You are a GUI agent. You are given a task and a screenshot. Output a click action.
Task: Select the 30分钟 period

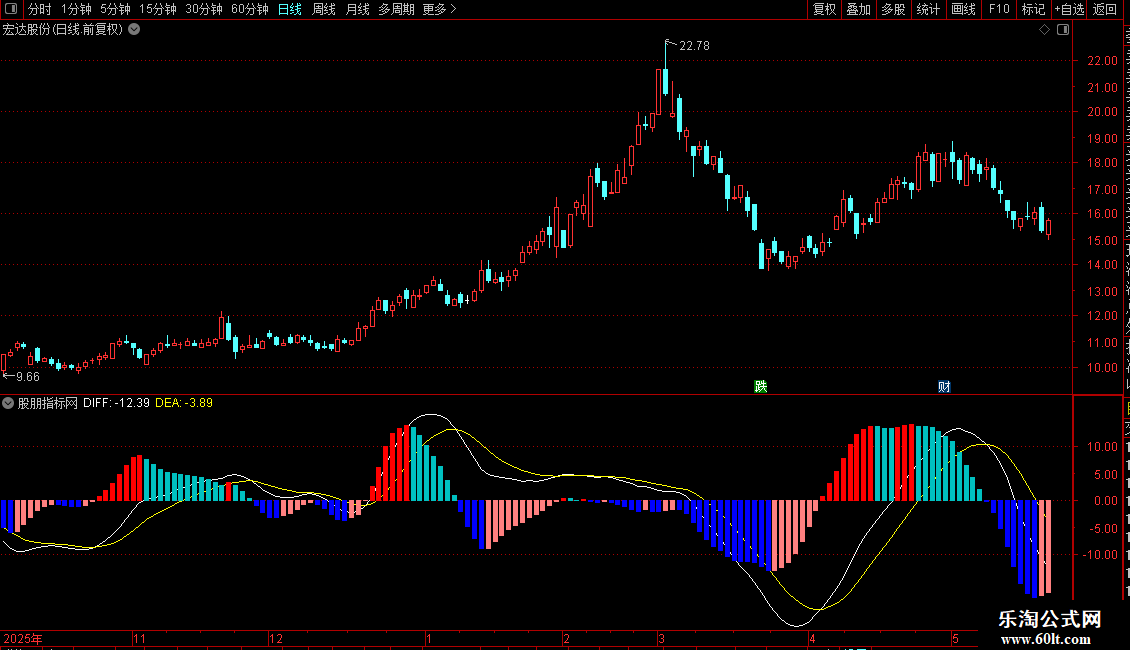pyautogui.click(x=204, y=9)
